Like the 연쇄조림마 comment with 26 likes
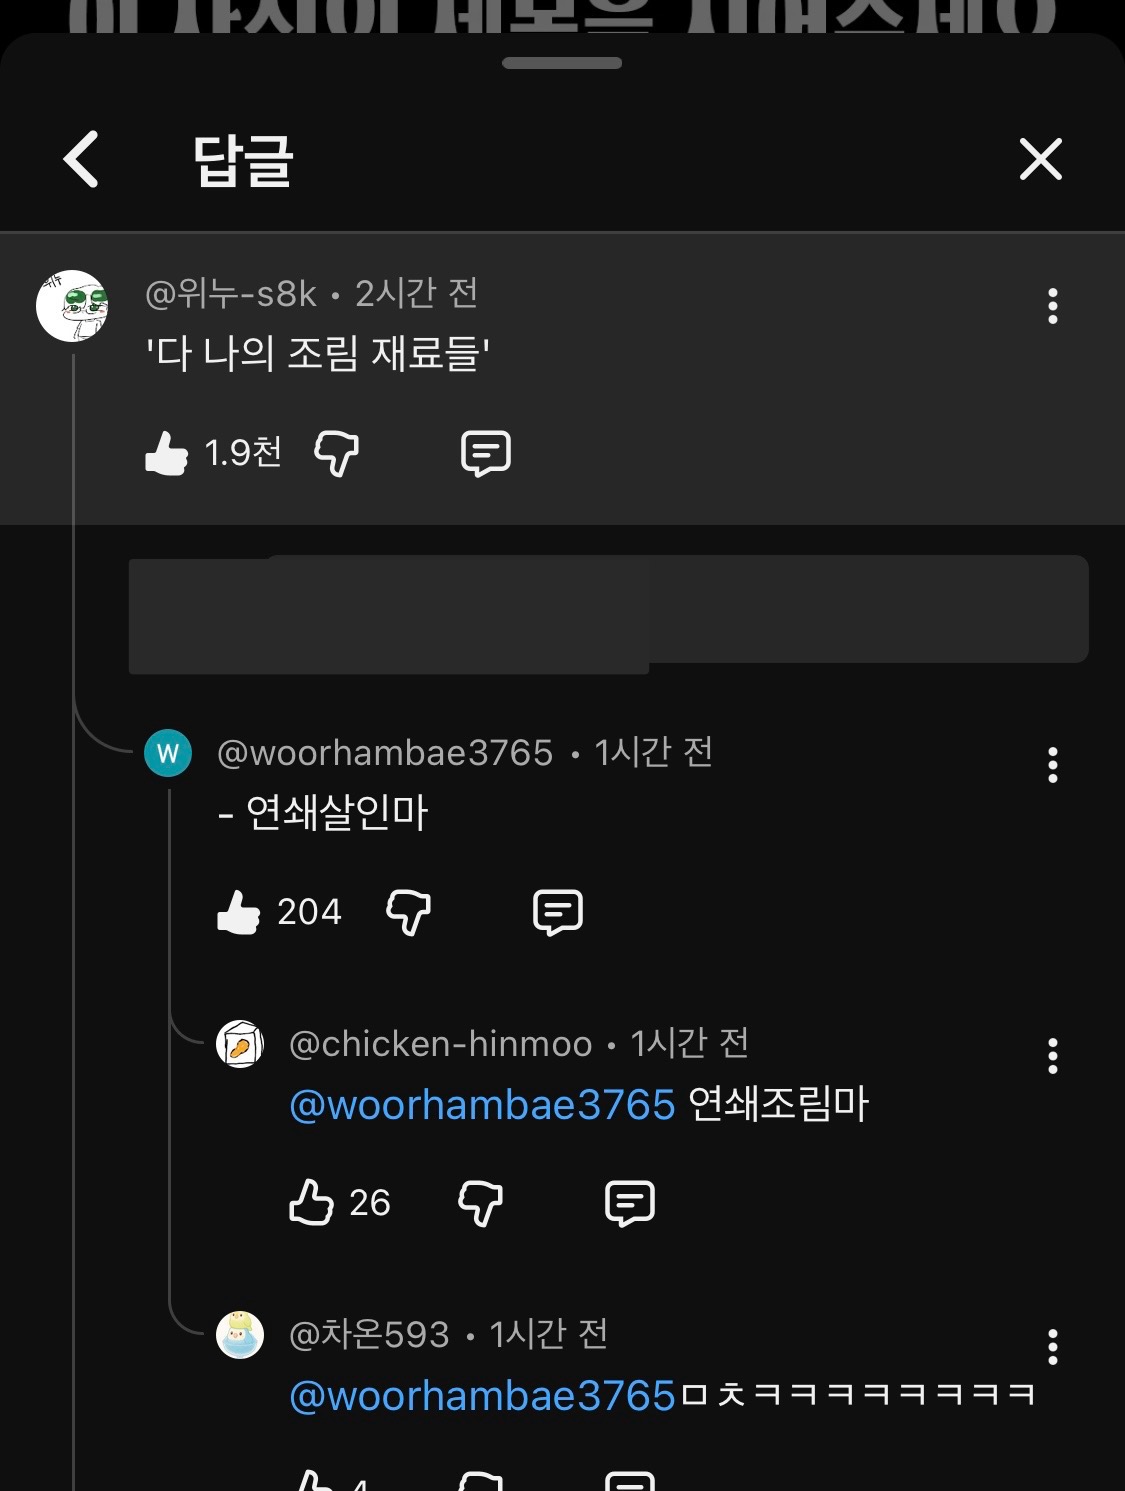The image size is (1125, 1491). click(x=311, y=1202)
